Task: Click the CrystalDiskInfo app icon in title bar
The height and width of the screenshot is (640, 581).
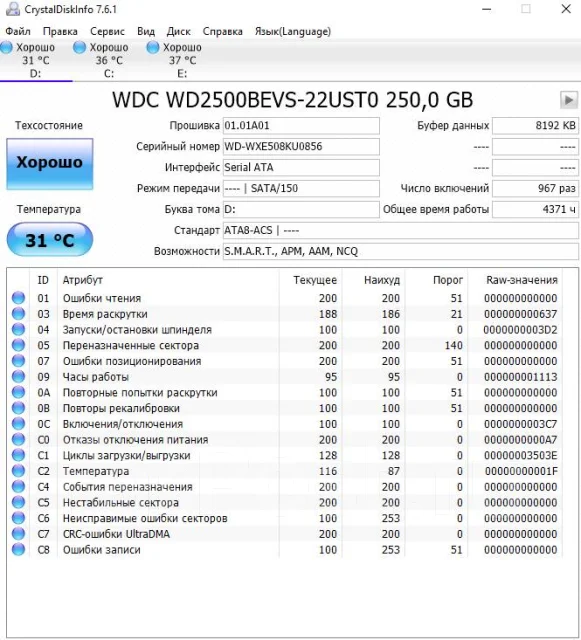Action: point(12,9)
